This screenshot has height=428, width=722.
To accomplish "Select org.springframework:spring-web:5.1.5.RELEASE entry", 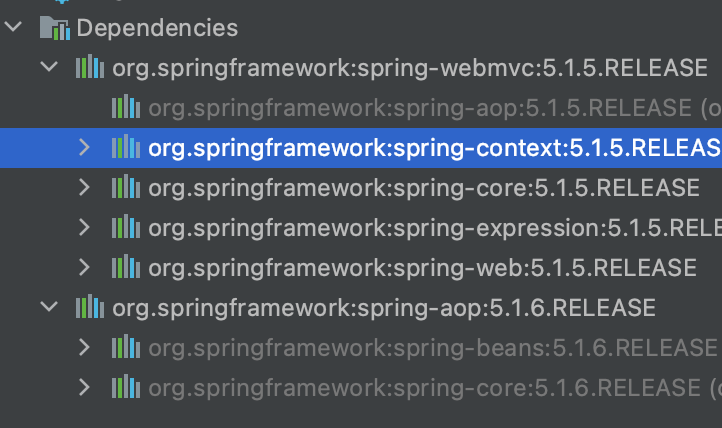I will point(422,268).
